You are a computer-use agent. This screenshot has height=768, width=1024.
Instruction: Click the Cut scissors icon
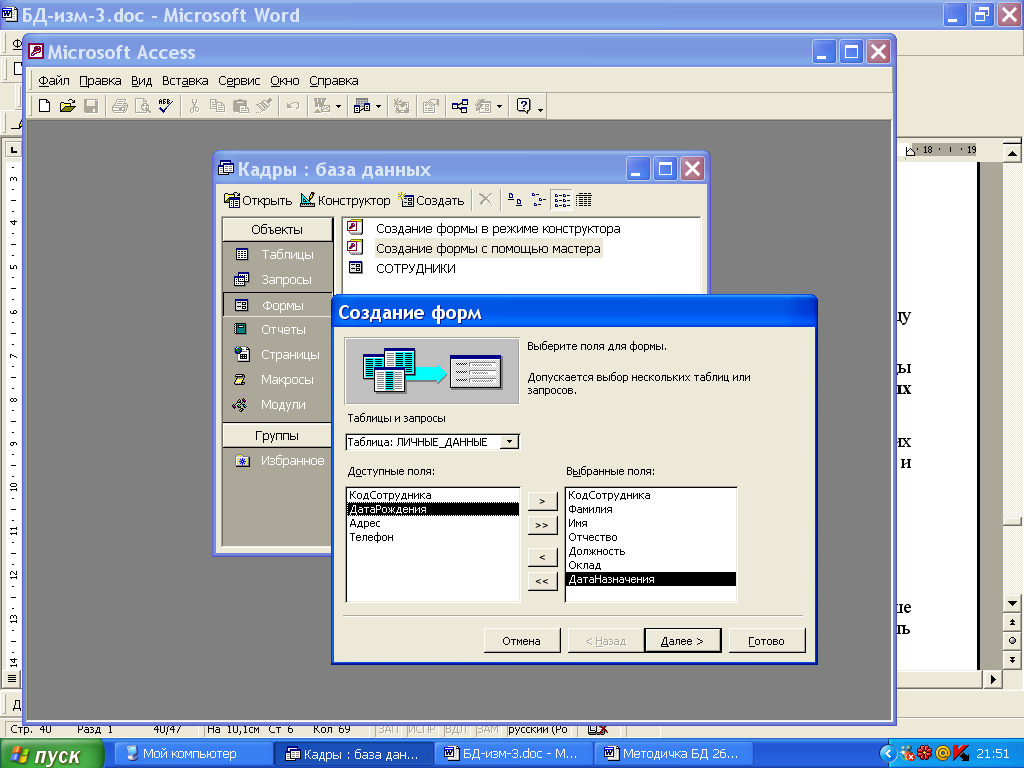pos(194,106)
